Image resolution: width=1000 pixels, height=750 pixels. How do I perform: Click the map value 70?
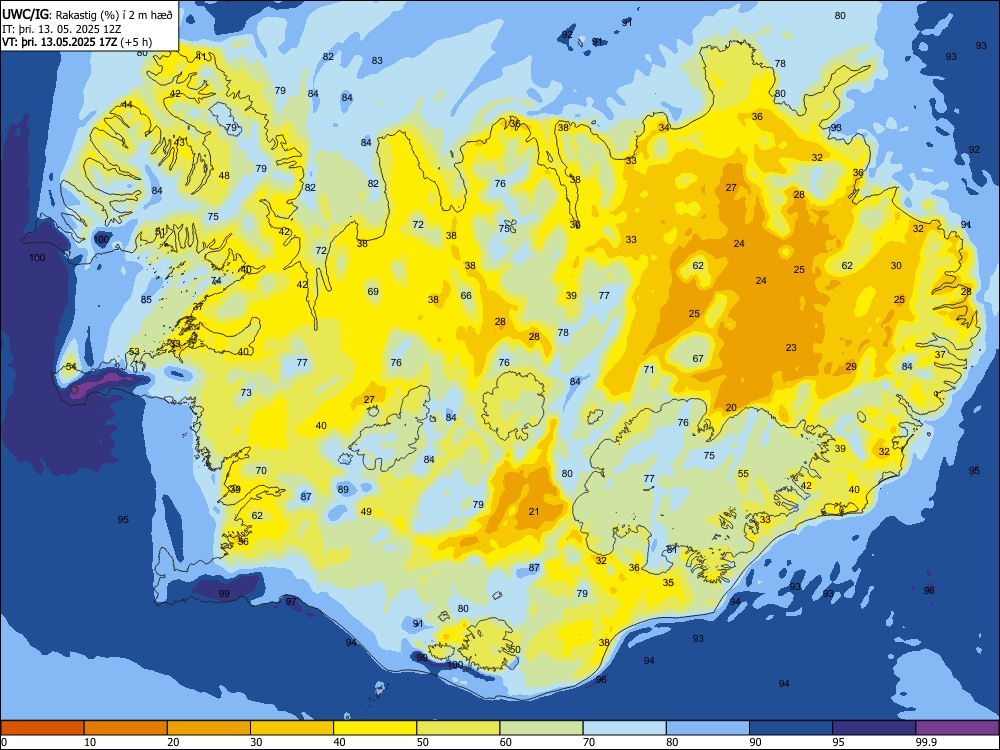click(x=261, y=470)
